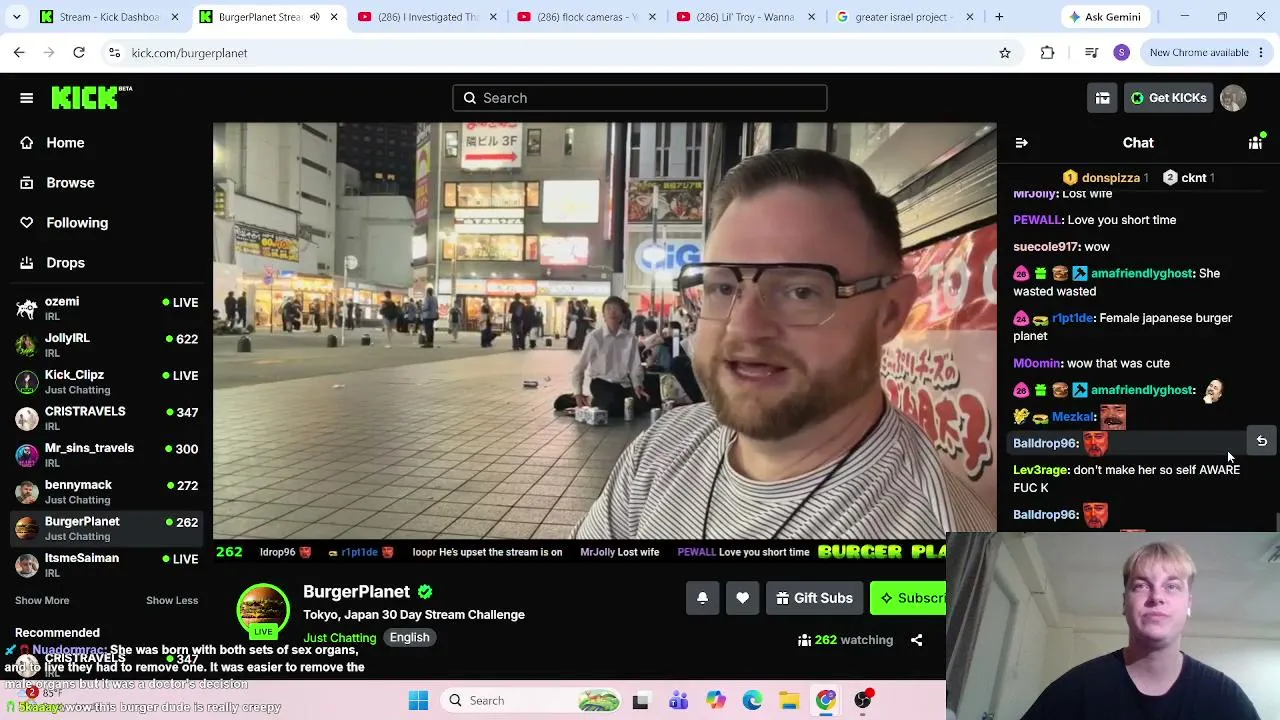
Task: Open Chrome media controls icon
Action: point(1092,53)
